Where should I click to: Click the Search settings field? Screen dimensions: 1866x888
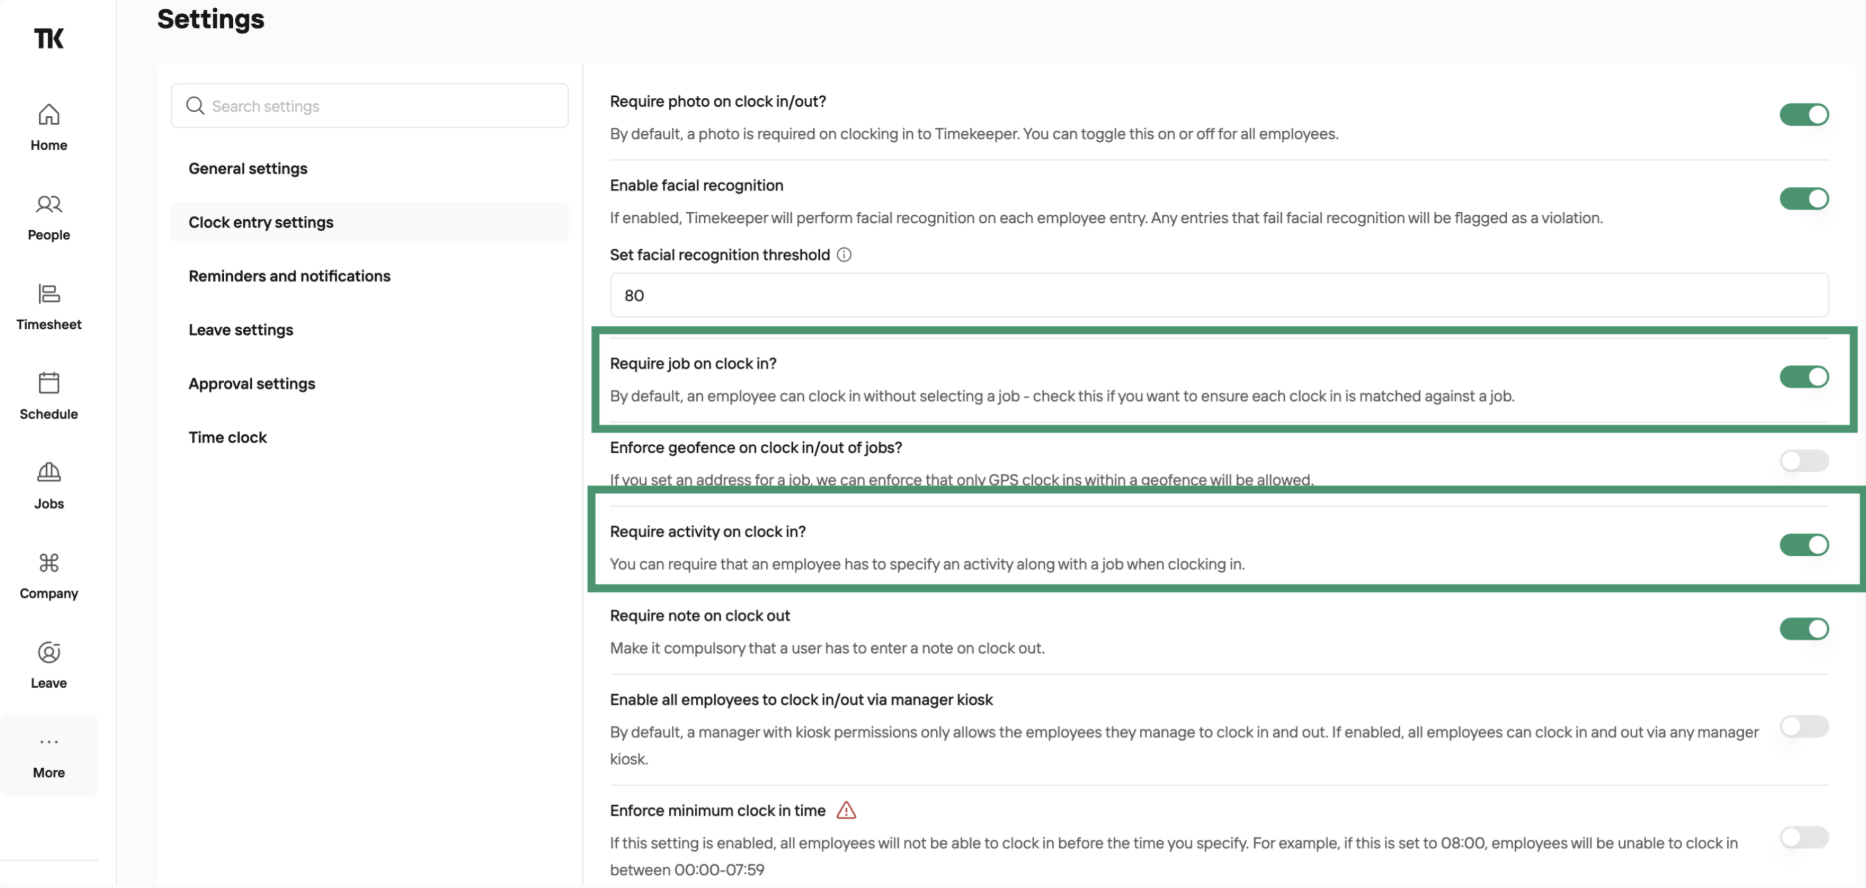(x=369, y=106)
